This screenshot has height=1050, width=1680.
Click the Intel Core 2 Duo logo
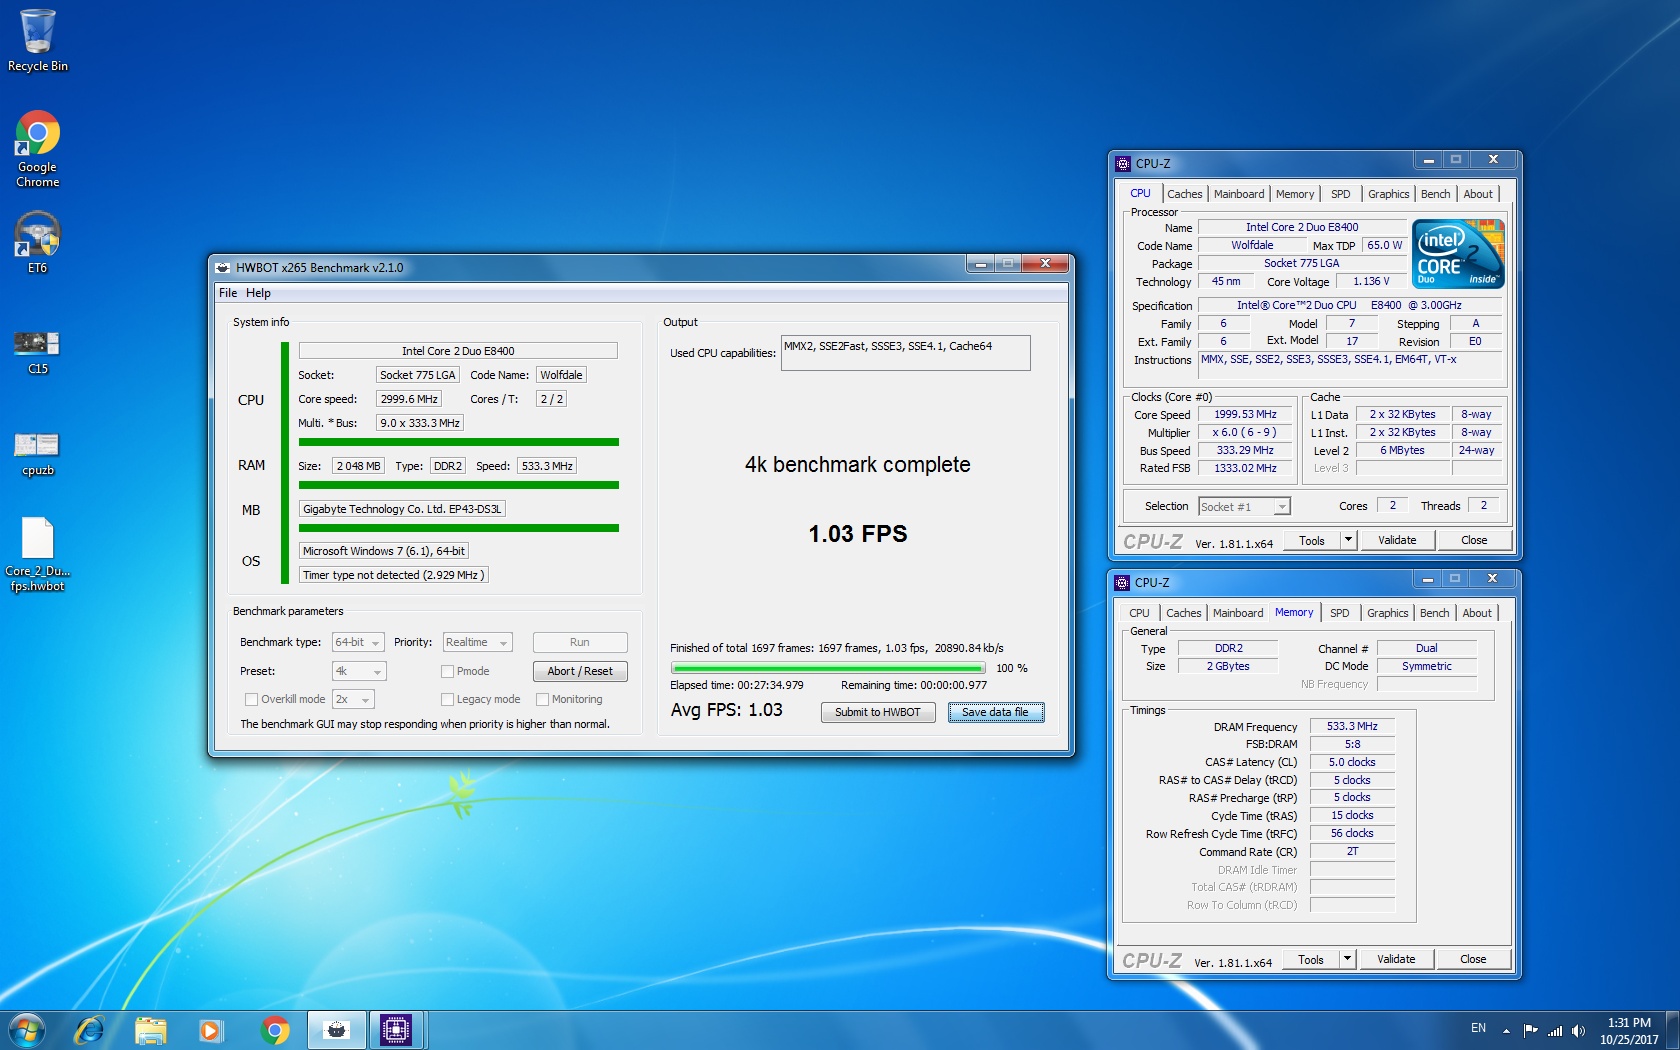tap(1459, 254)
